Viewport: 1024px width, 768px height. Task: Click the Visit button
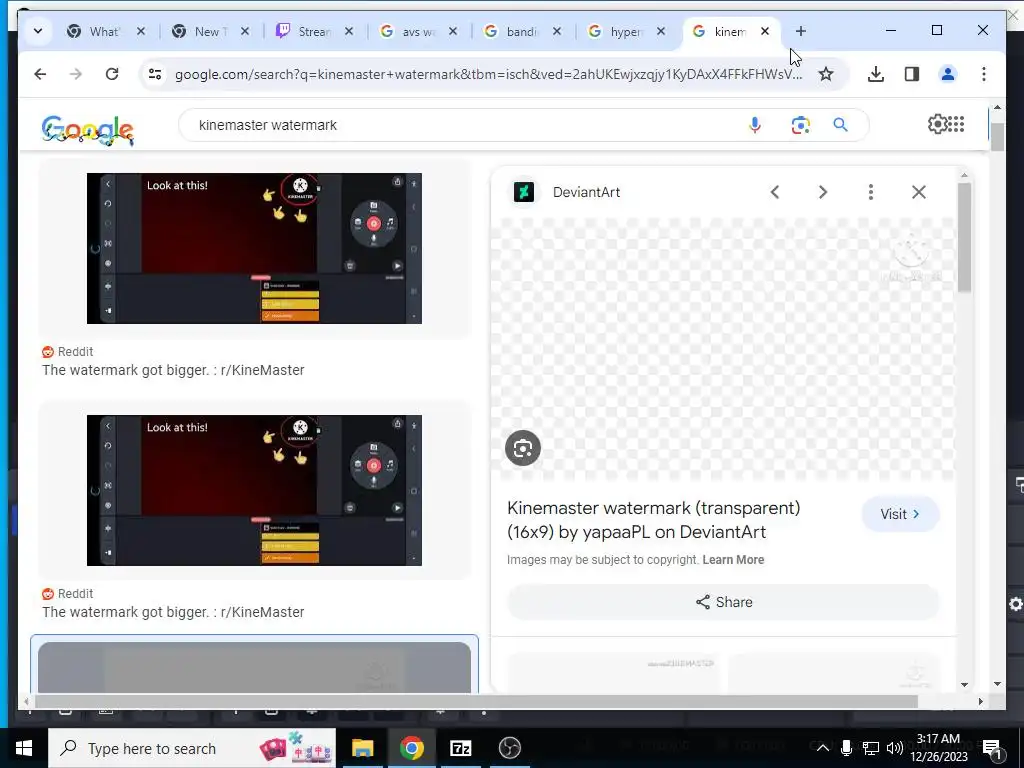click(900, 514)
